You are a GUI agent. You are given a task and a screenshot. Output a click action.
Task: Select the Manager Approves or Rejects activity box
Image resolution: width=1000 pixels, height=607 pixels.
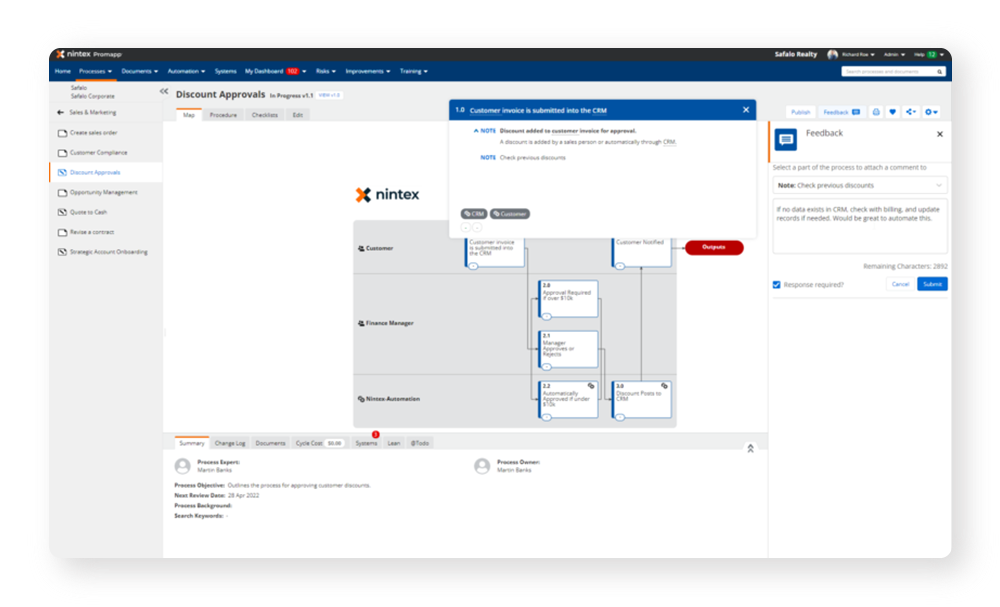568,349
